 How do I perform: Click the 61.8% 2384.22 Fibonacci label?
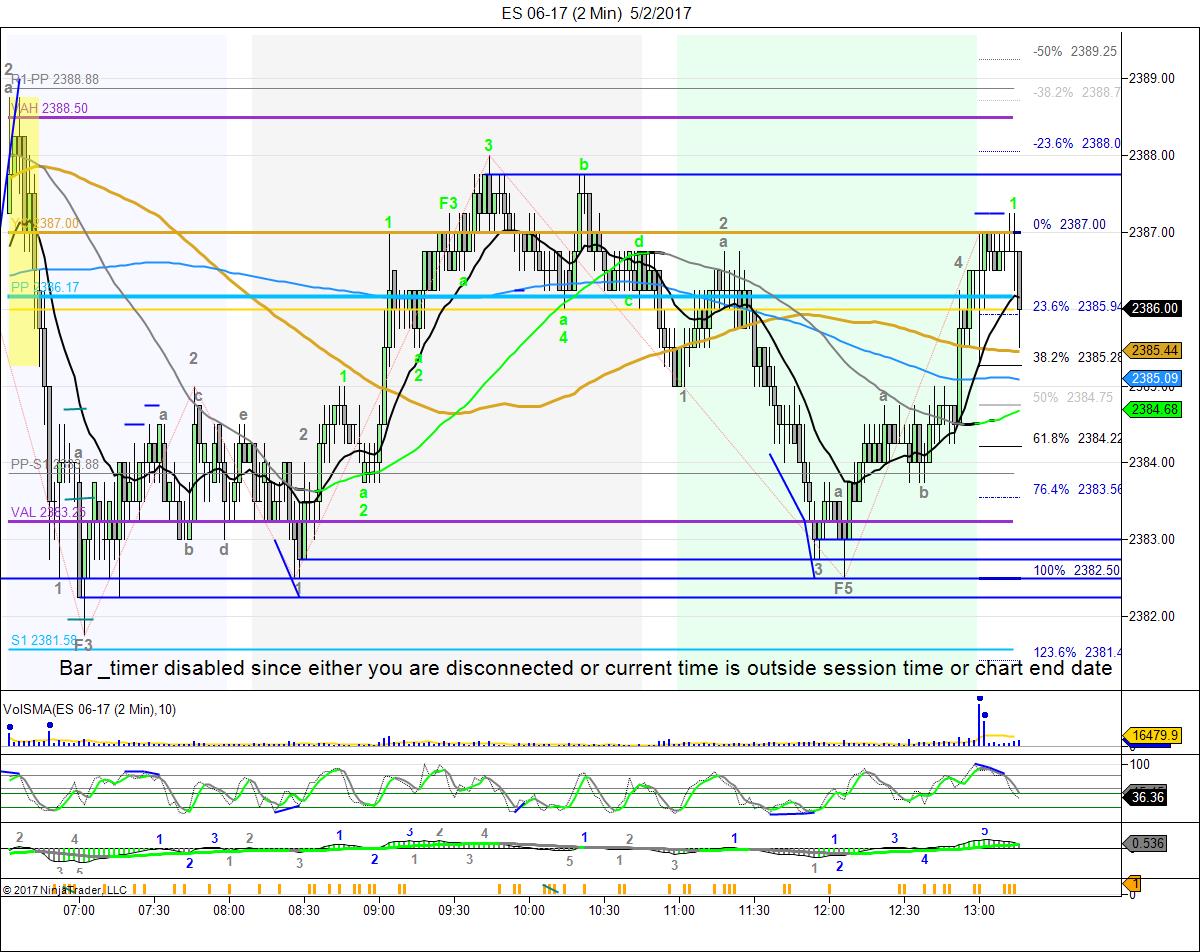point(1075,438)
